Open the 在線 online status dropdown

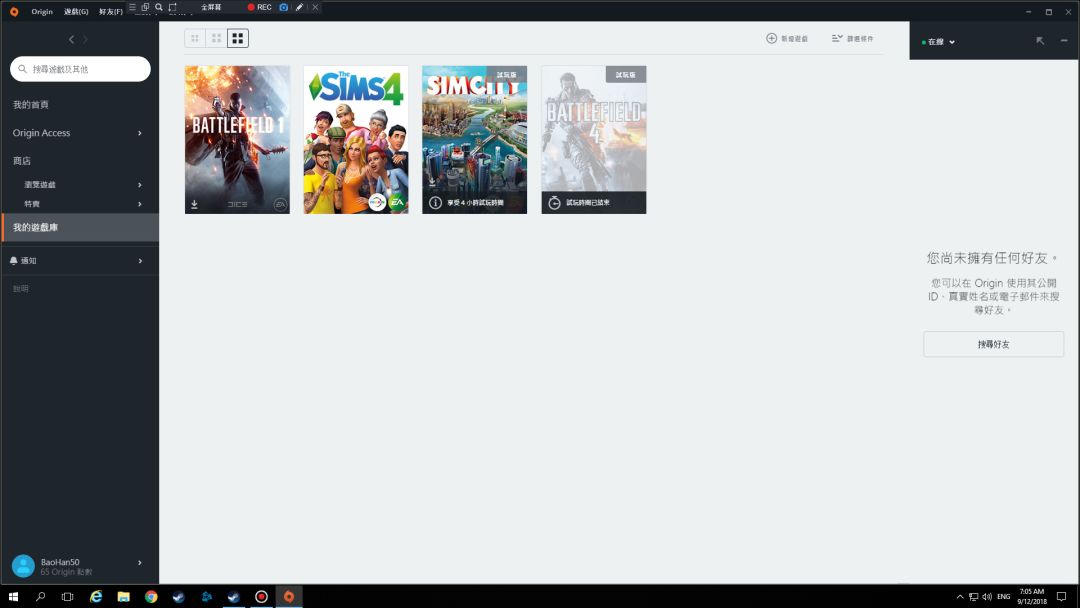pos(939,42)
